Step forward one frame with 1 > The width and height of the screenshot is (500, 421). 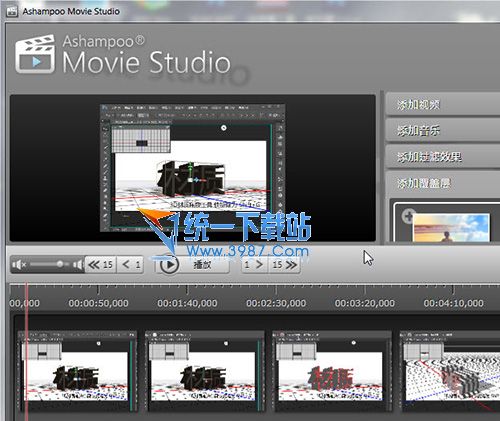coord(254,265)
